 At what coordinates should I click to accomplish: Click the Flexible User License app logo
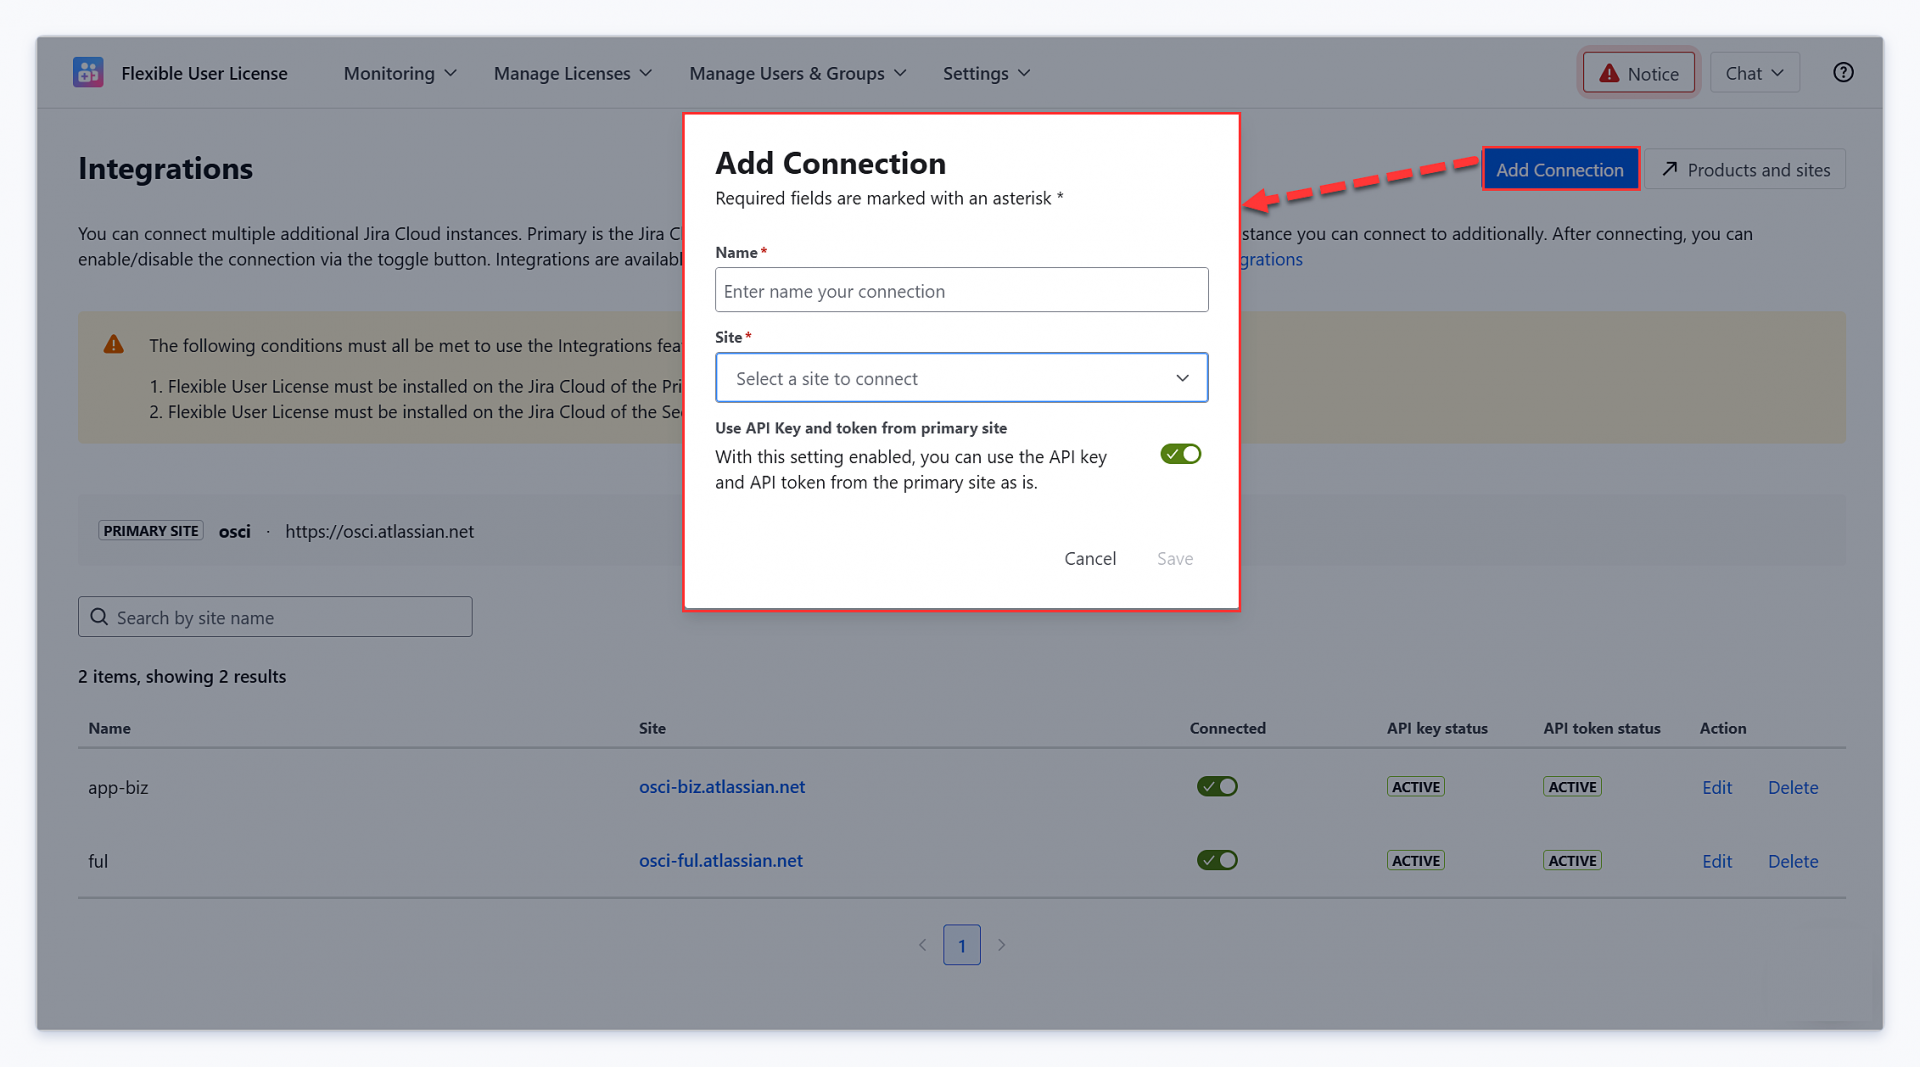88,72
